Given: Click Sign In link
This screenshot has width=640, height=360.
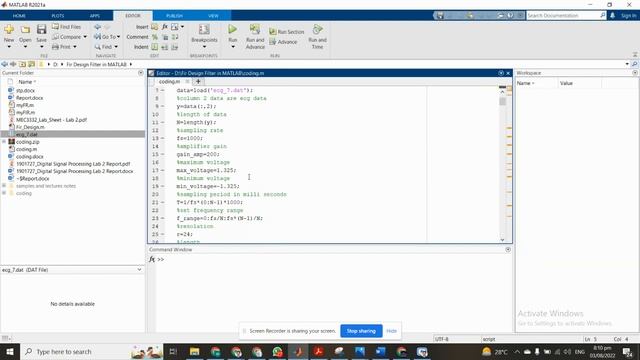Looking at the screenshot, I should (x=629, y=16).
